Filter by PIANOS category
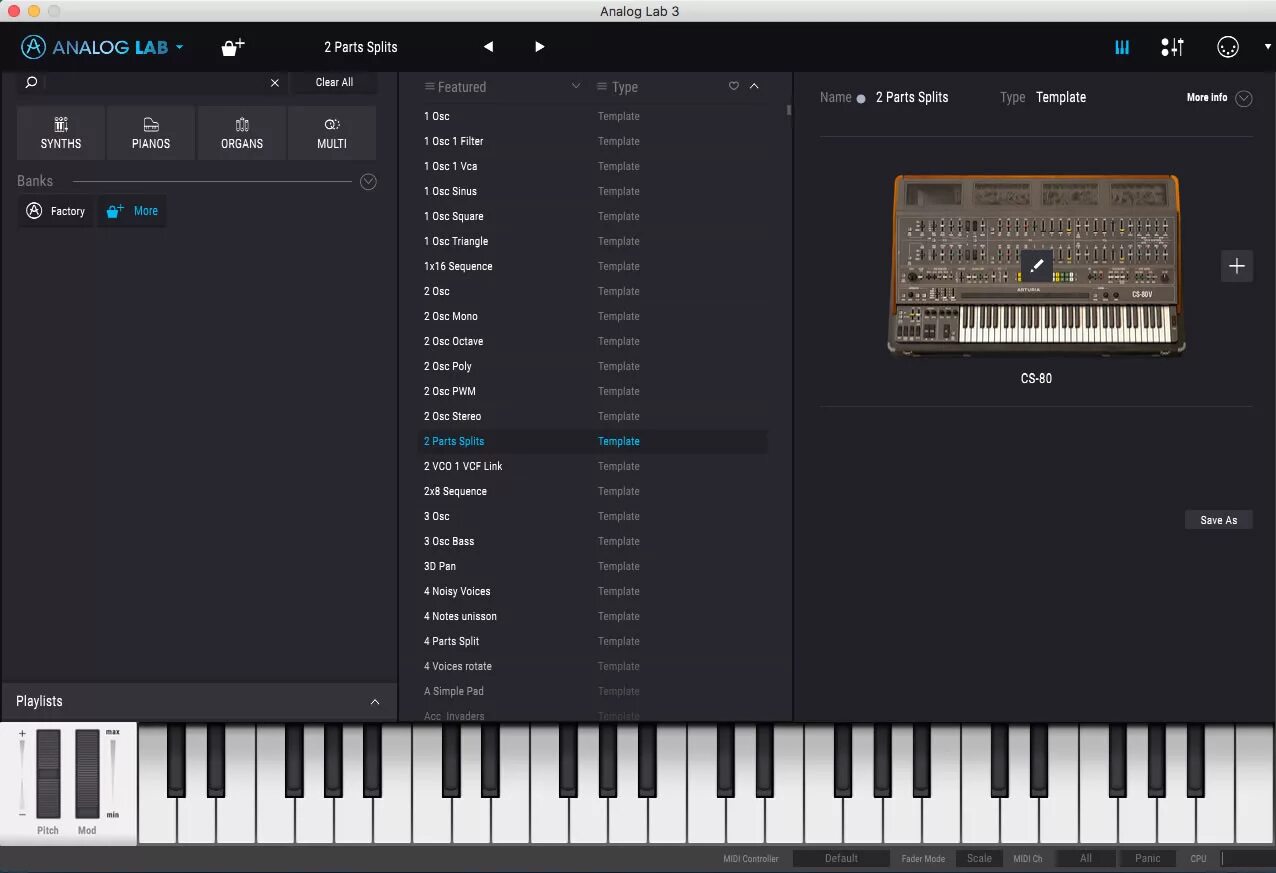This screenshot has width=1276, height=873. (x=151, y=133)
